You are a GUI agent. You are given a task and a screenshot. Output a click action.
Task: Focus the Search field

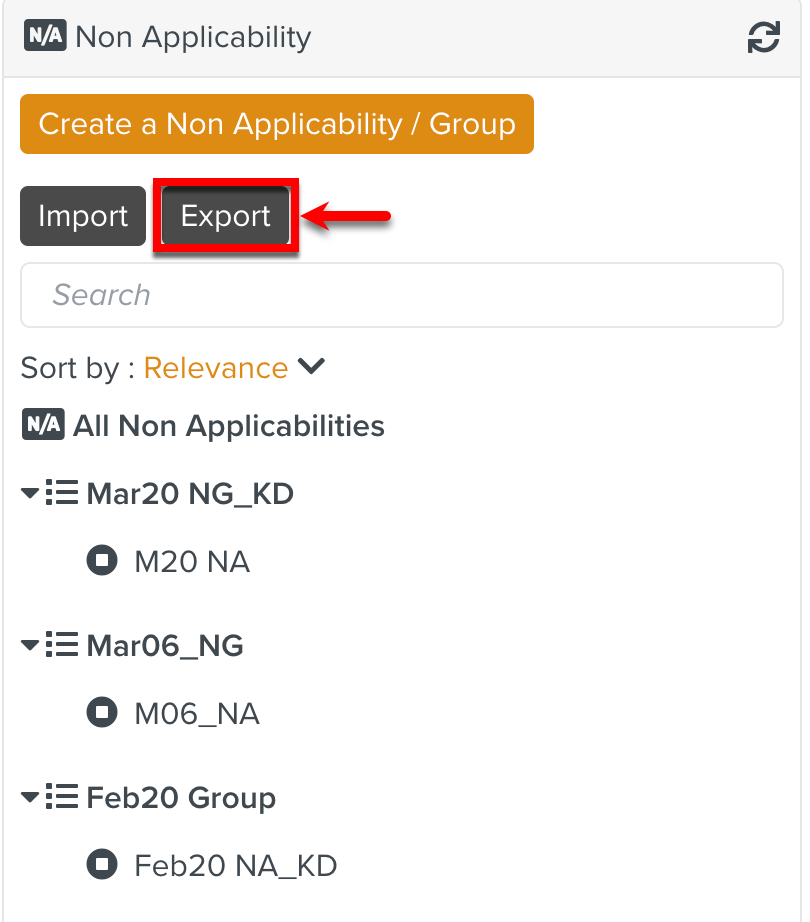pyautogui.click(x=402, y=295)
